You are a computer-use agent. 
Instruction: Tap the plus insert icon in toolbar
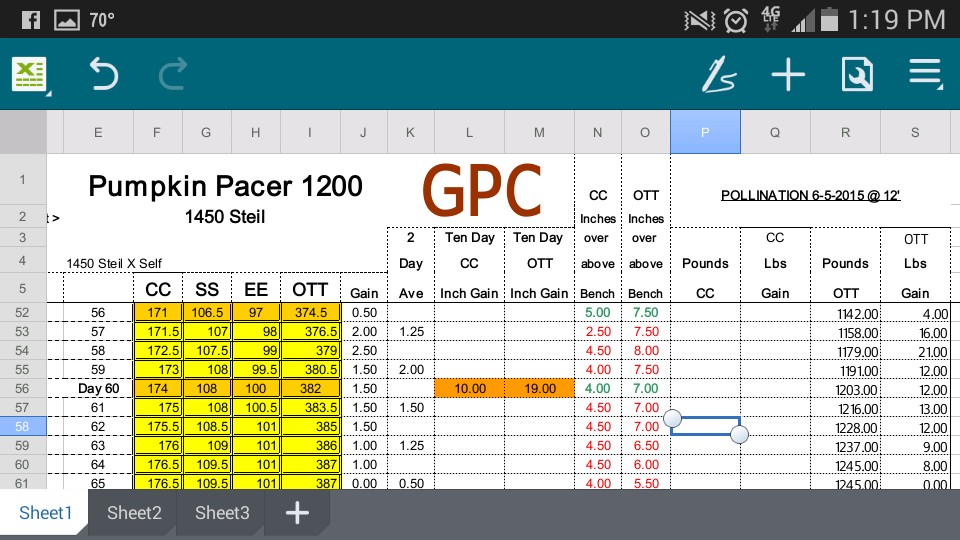click(788, 75)
